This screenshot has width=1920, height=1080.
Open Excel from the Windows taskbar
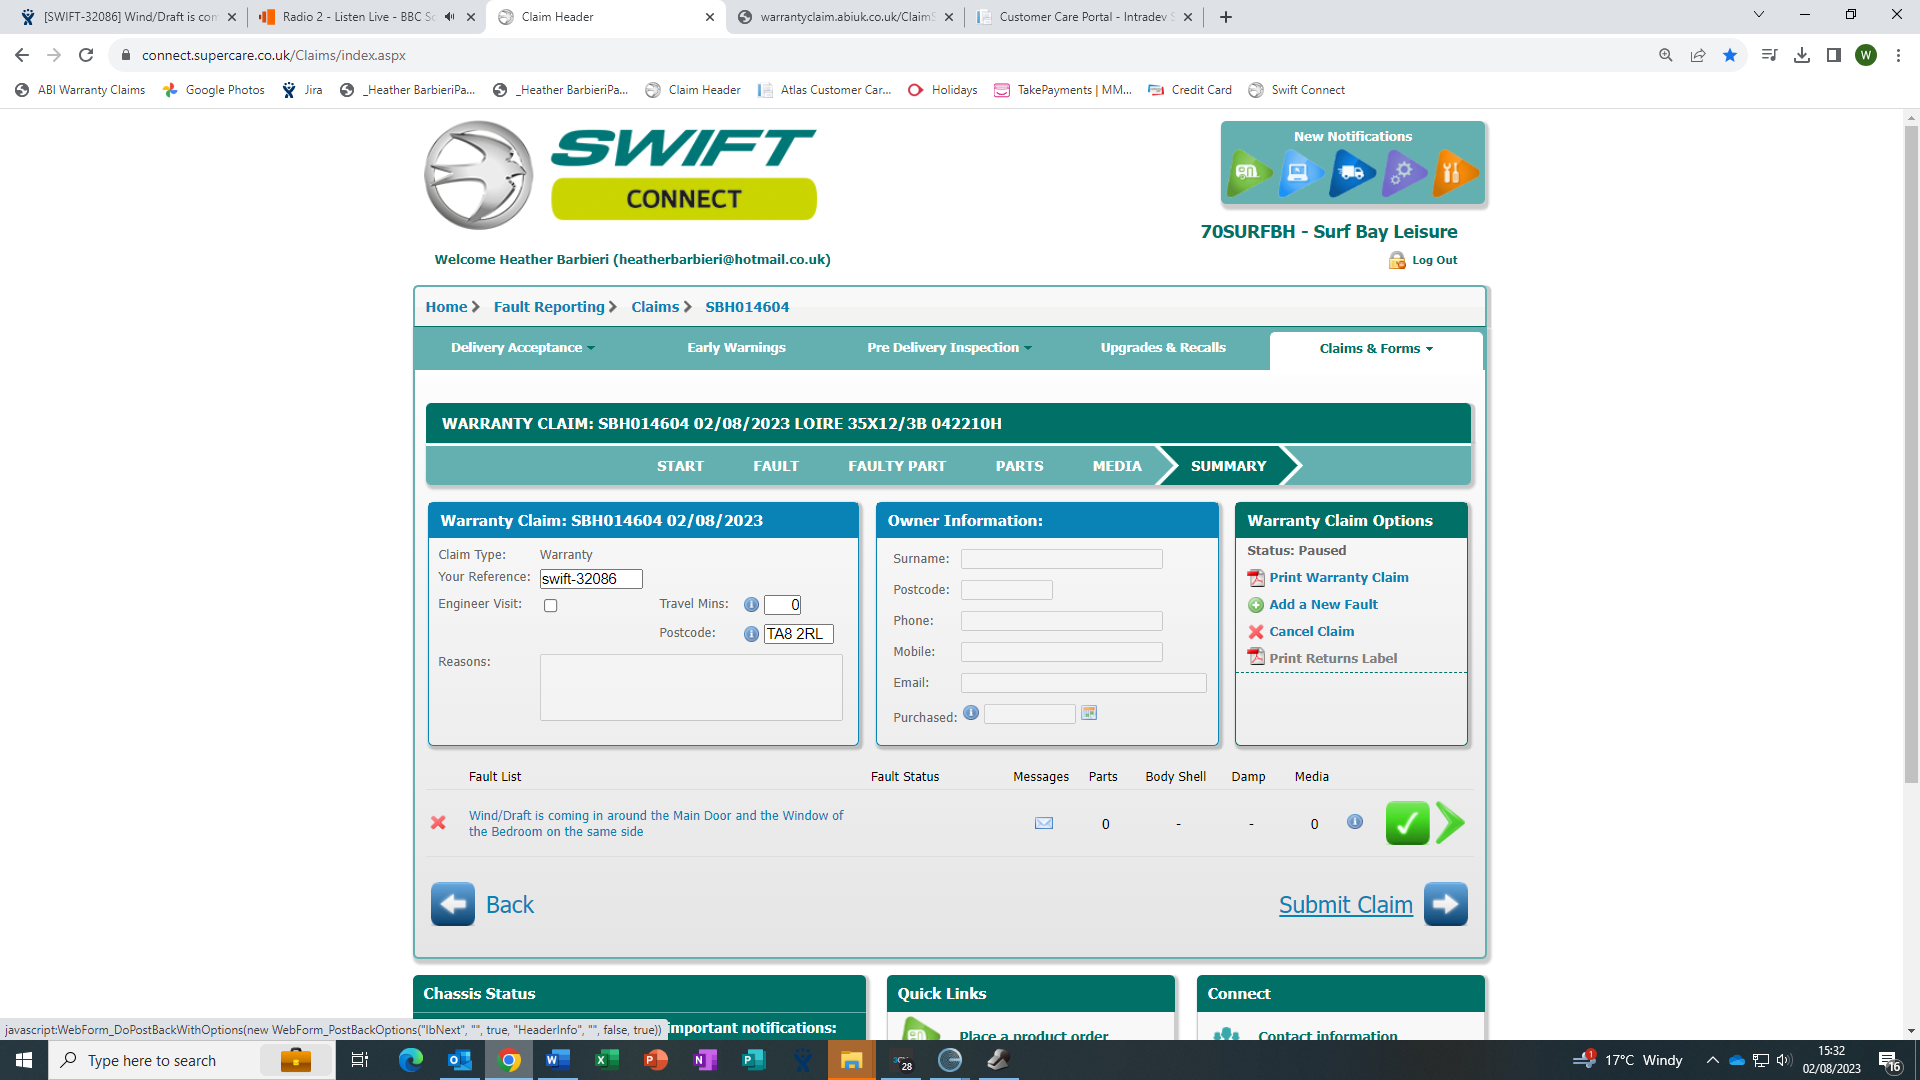coord(606,1060)
